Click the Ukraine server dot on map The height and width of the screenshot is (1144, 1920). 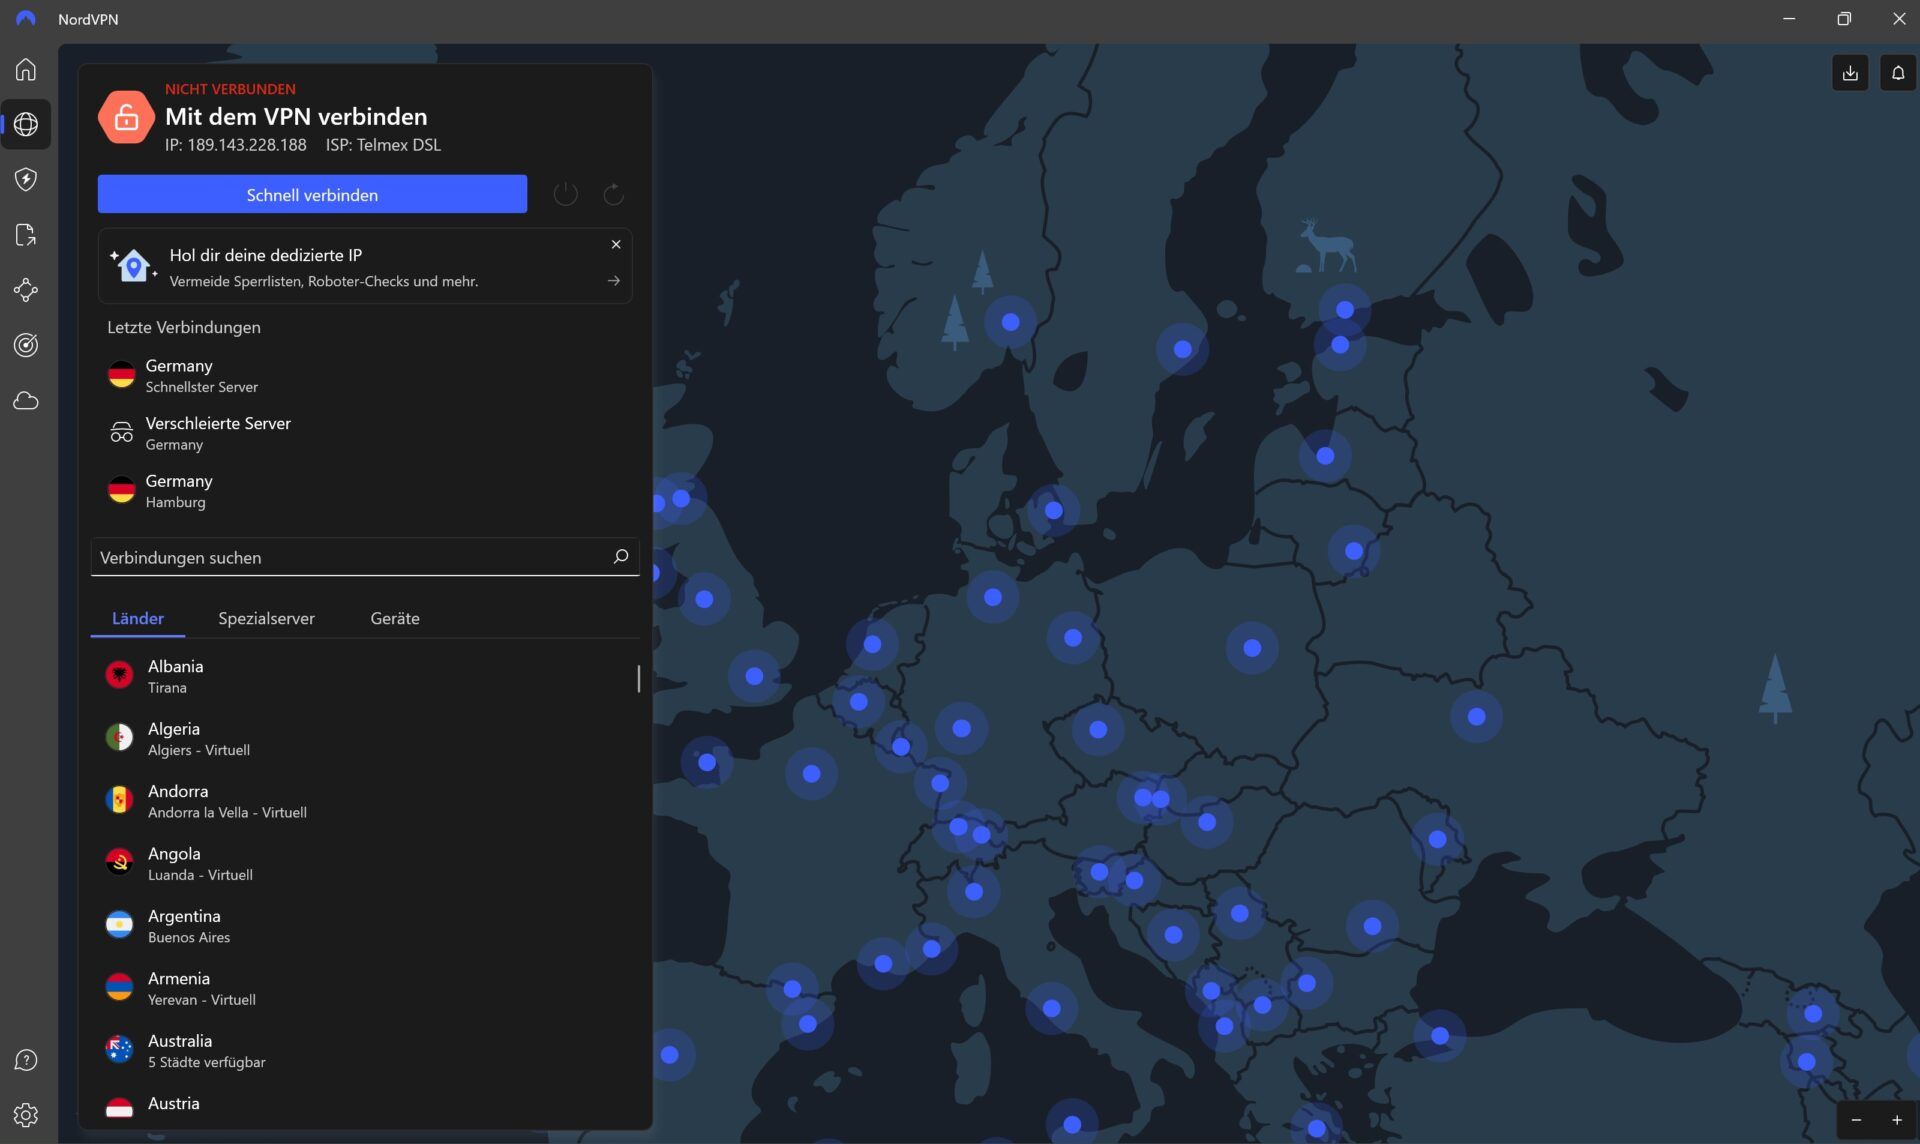pos(1476,716)
